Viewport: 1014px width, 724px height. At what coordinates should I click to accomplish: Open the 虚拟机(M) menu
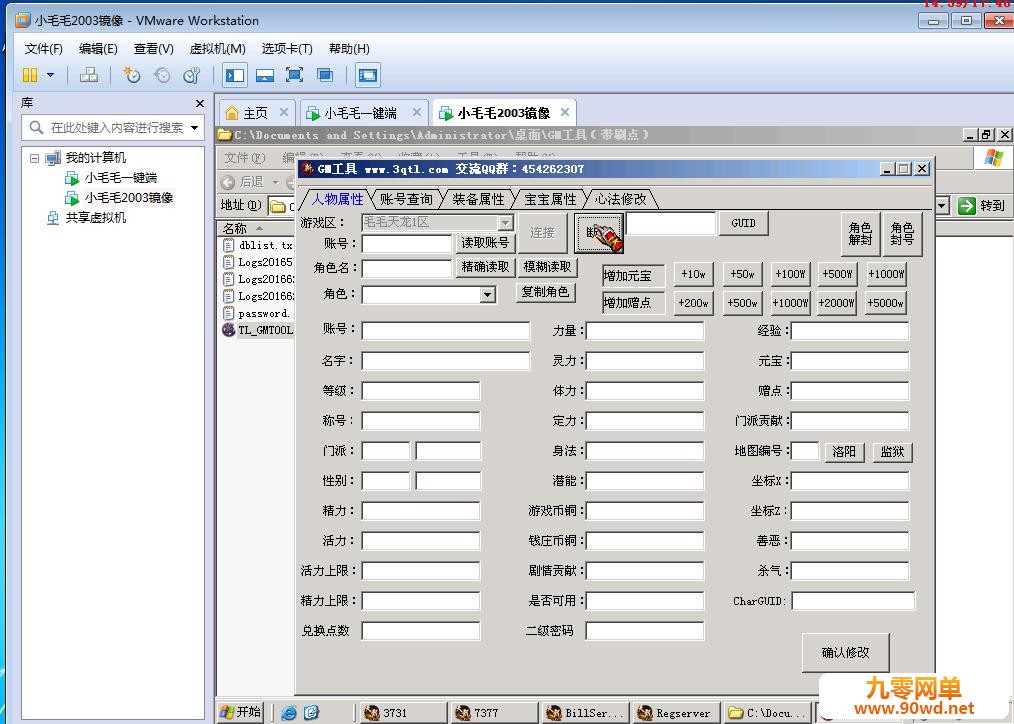coord(217,48)
